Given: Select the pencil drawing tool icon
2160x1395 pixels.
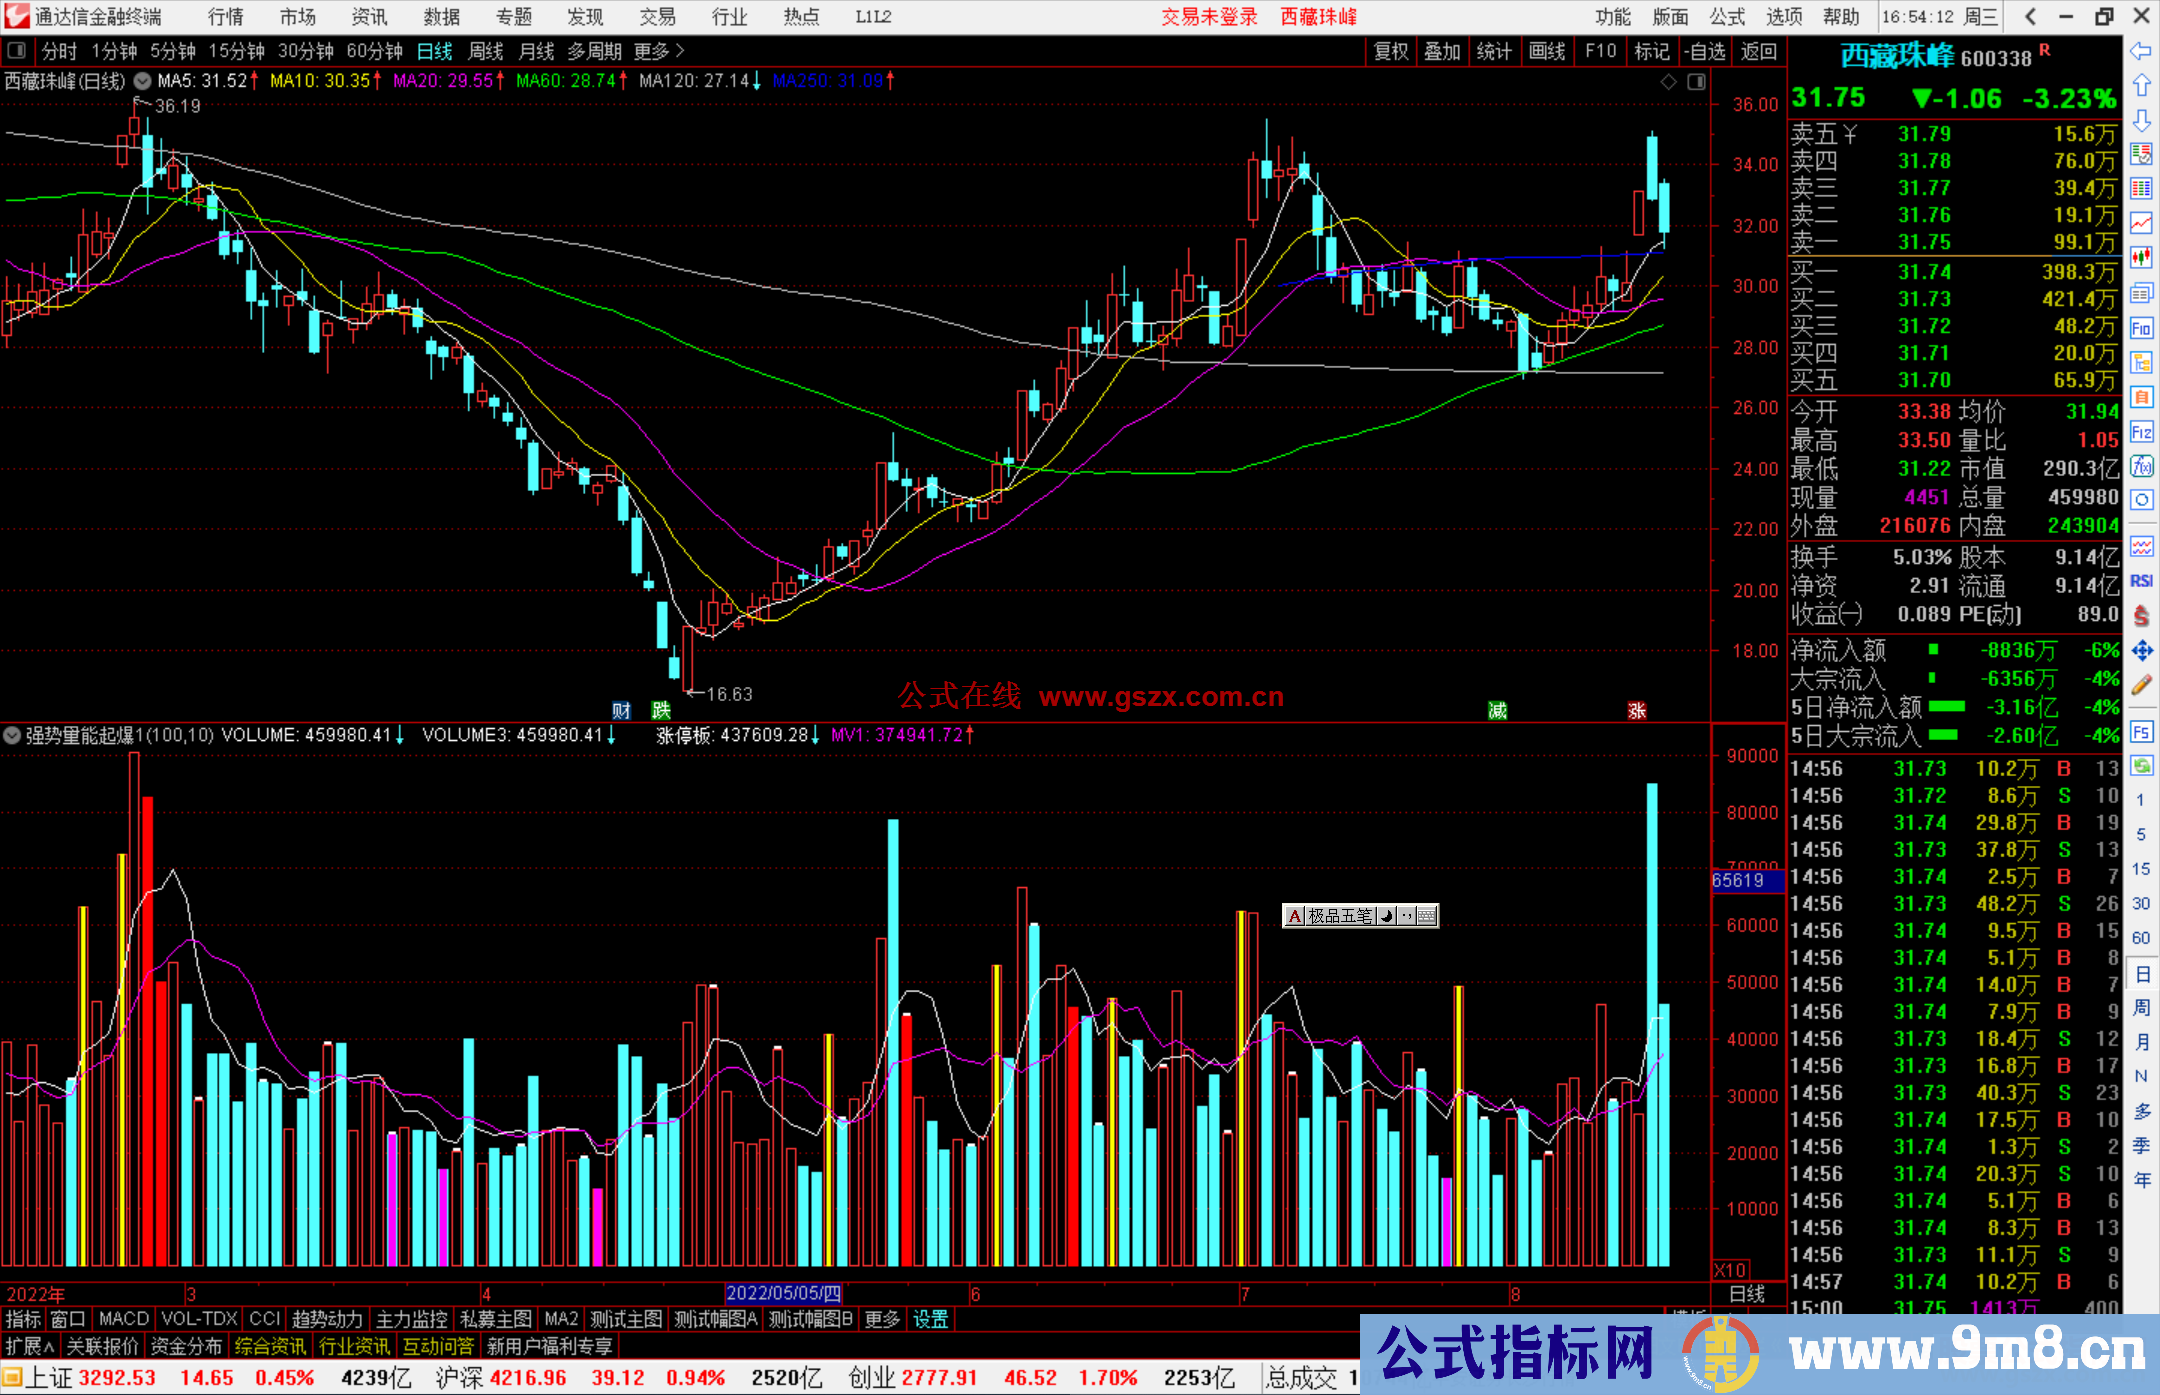Looking at the screenshot, I should click(x=2141, y=686).
